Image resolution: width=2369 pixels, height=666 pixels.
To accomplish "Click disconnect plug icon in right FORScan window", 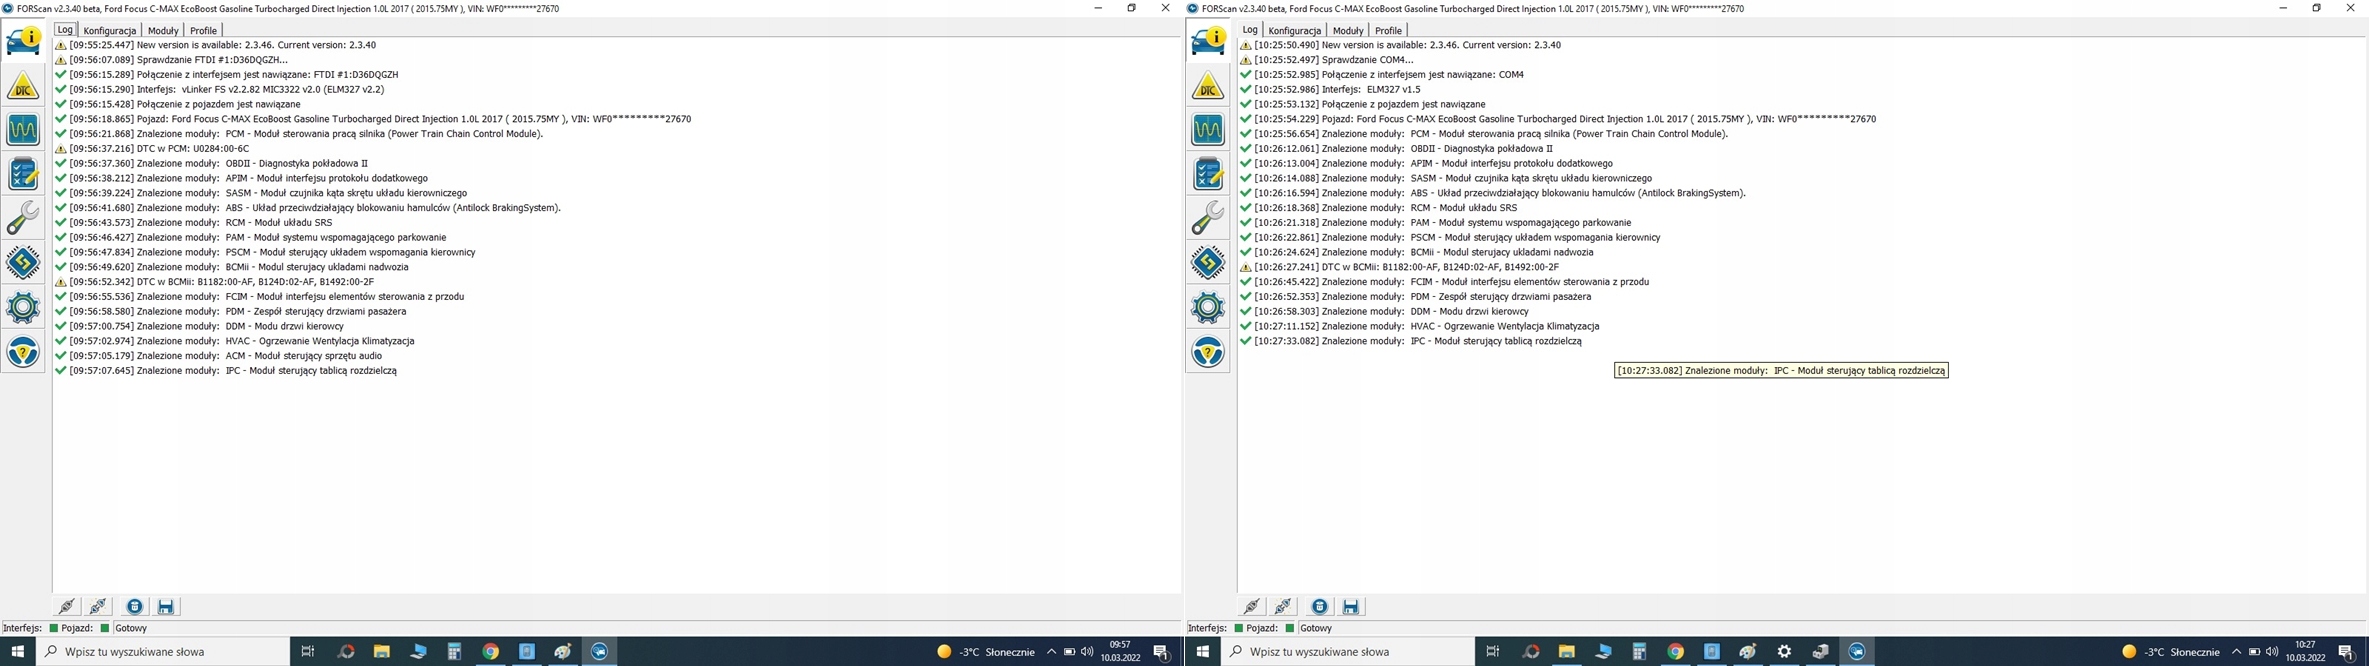I will pyautogui.click(x=1283, y=606).
